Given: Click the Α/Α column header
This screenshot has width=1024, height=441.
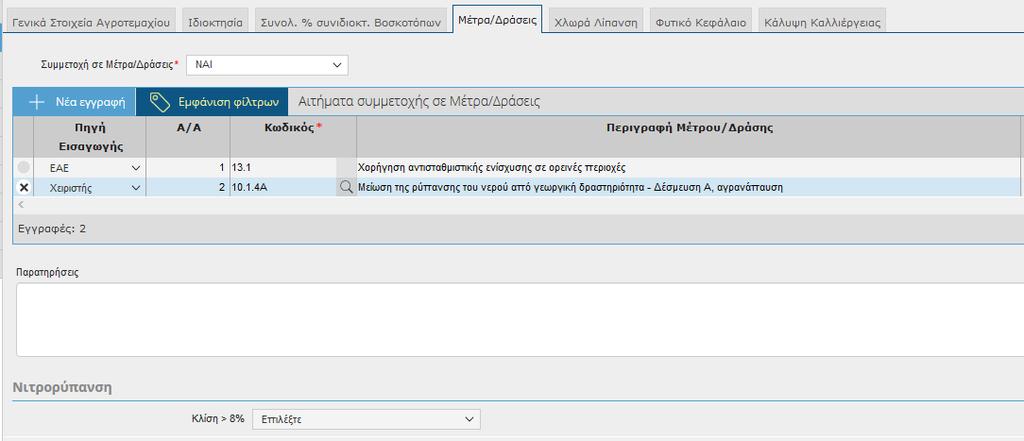Looking at the screenshot, I should (x=188, y=137).
